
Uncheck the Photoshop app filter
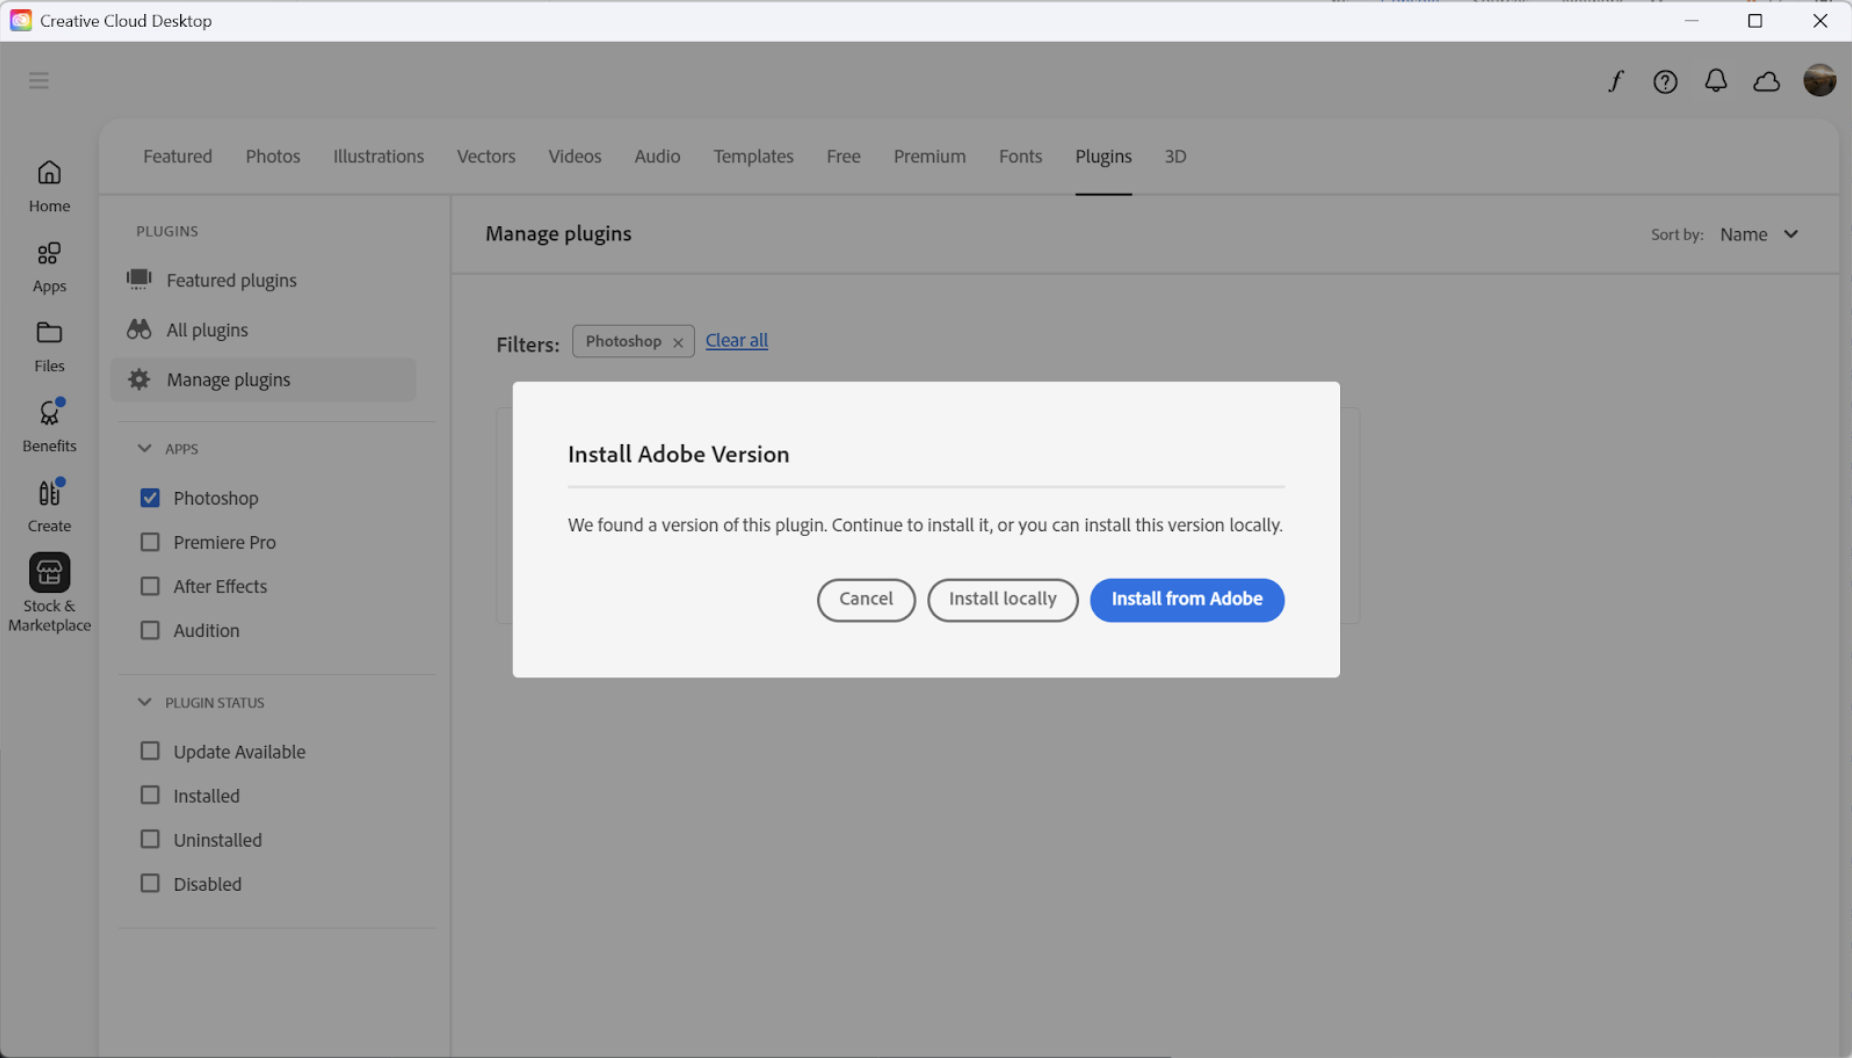150,498
